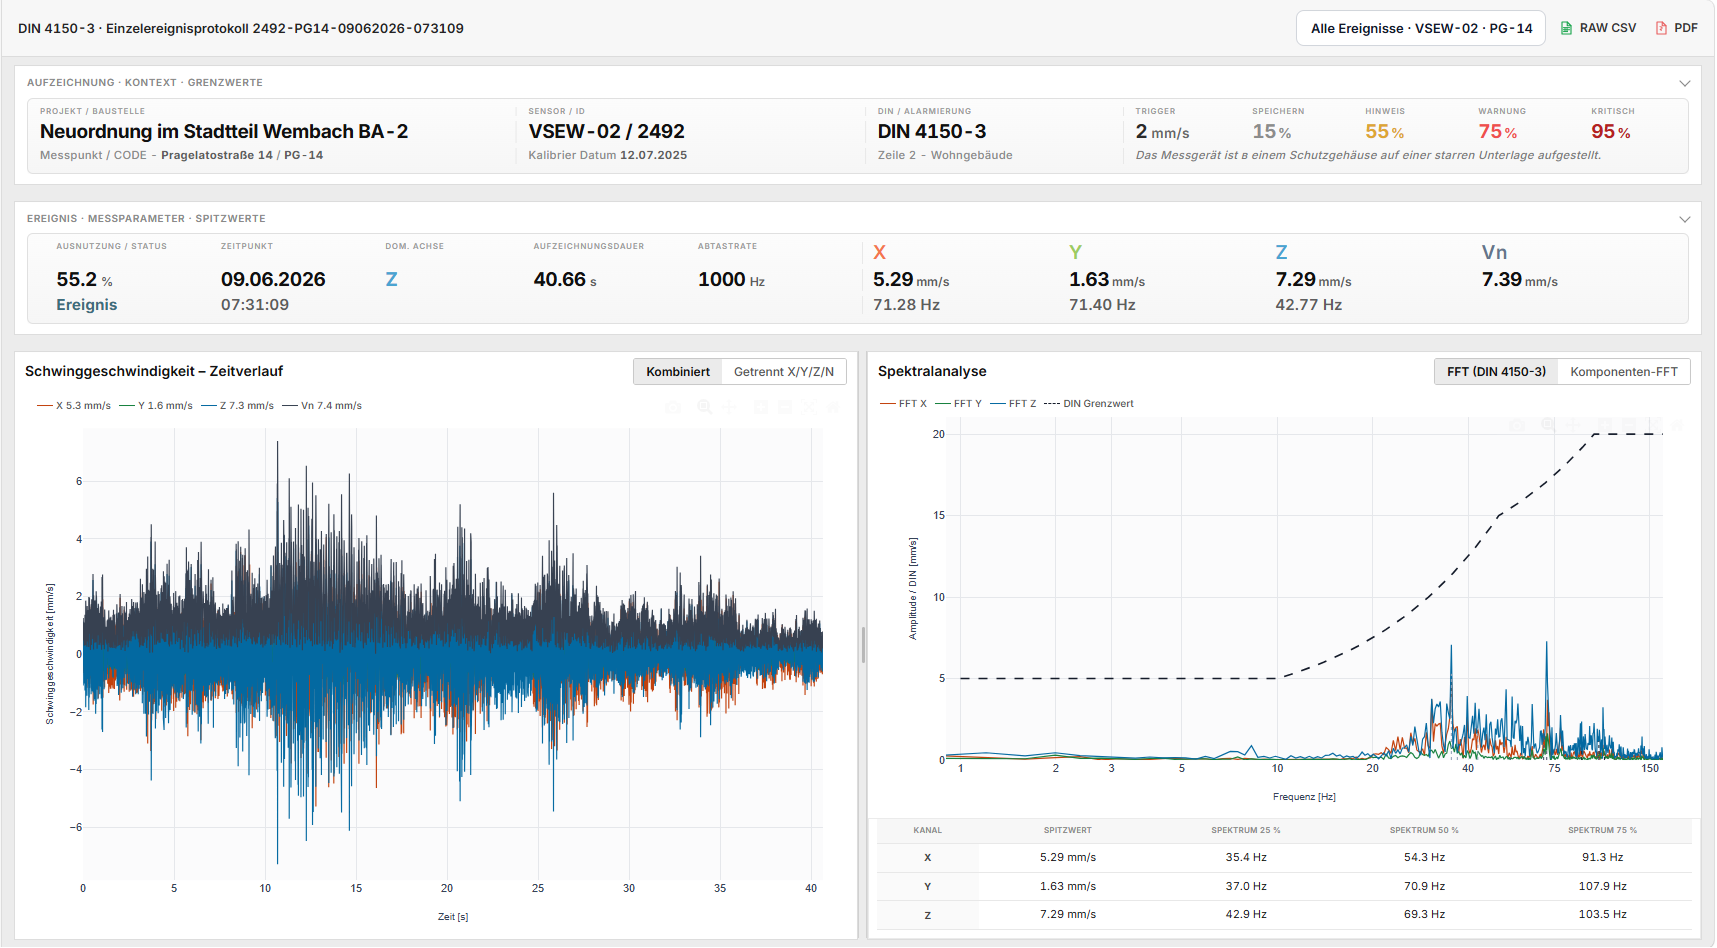1717x948 pixels.
Task: Hide the FFT Z legend series
Action: point(1014,404)
